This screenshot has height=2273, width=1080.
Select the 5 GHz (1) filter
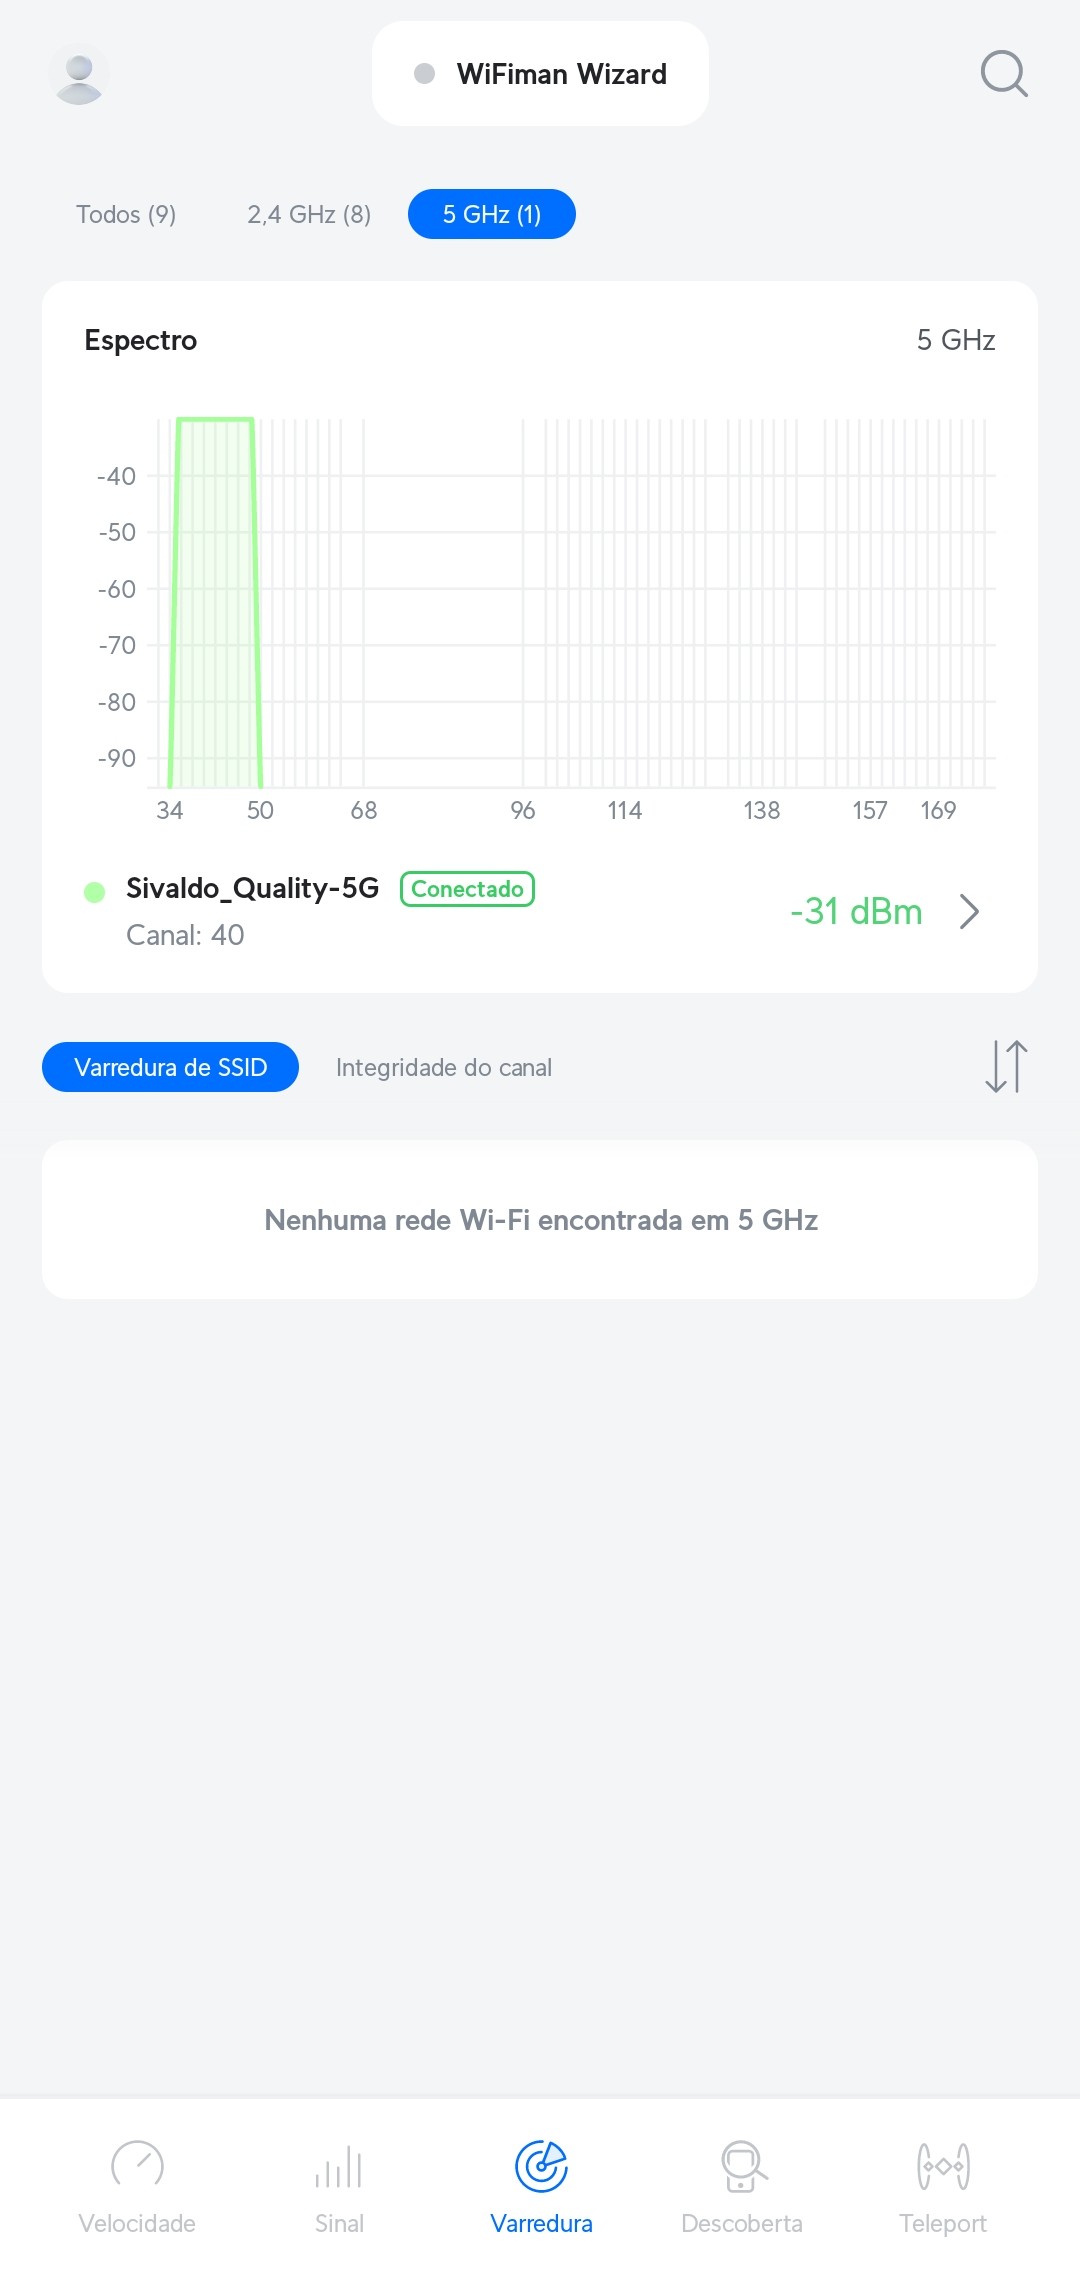point(492,215)
